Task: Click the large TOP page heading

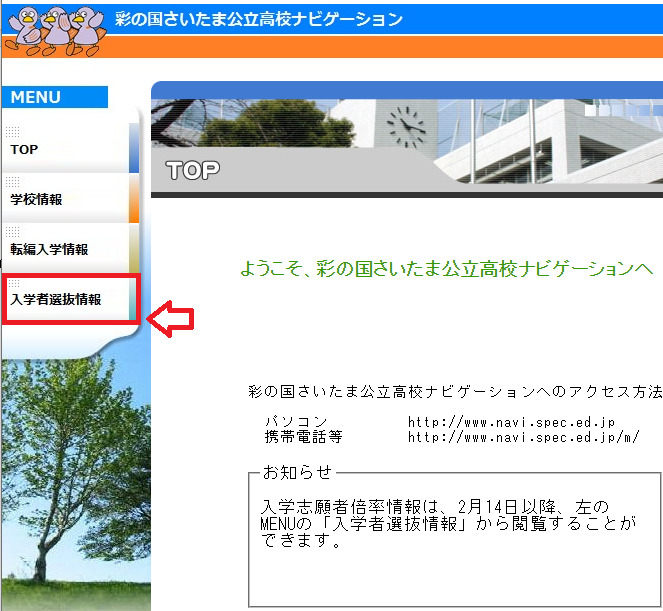Action: pyautogui.click(x=192, y=170)
